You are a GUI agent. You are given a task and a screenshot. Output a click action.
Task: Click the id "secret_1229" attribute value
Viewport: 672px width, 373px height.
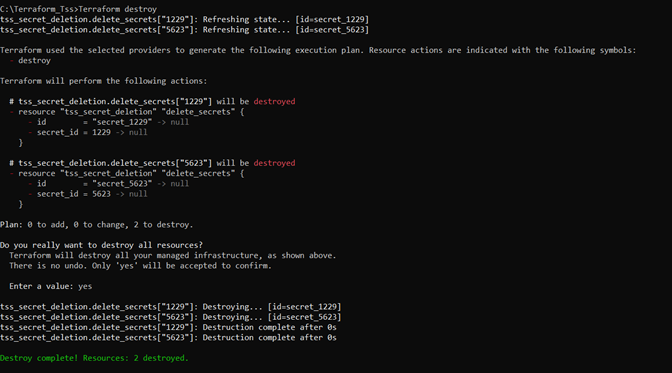click(122, 122)
